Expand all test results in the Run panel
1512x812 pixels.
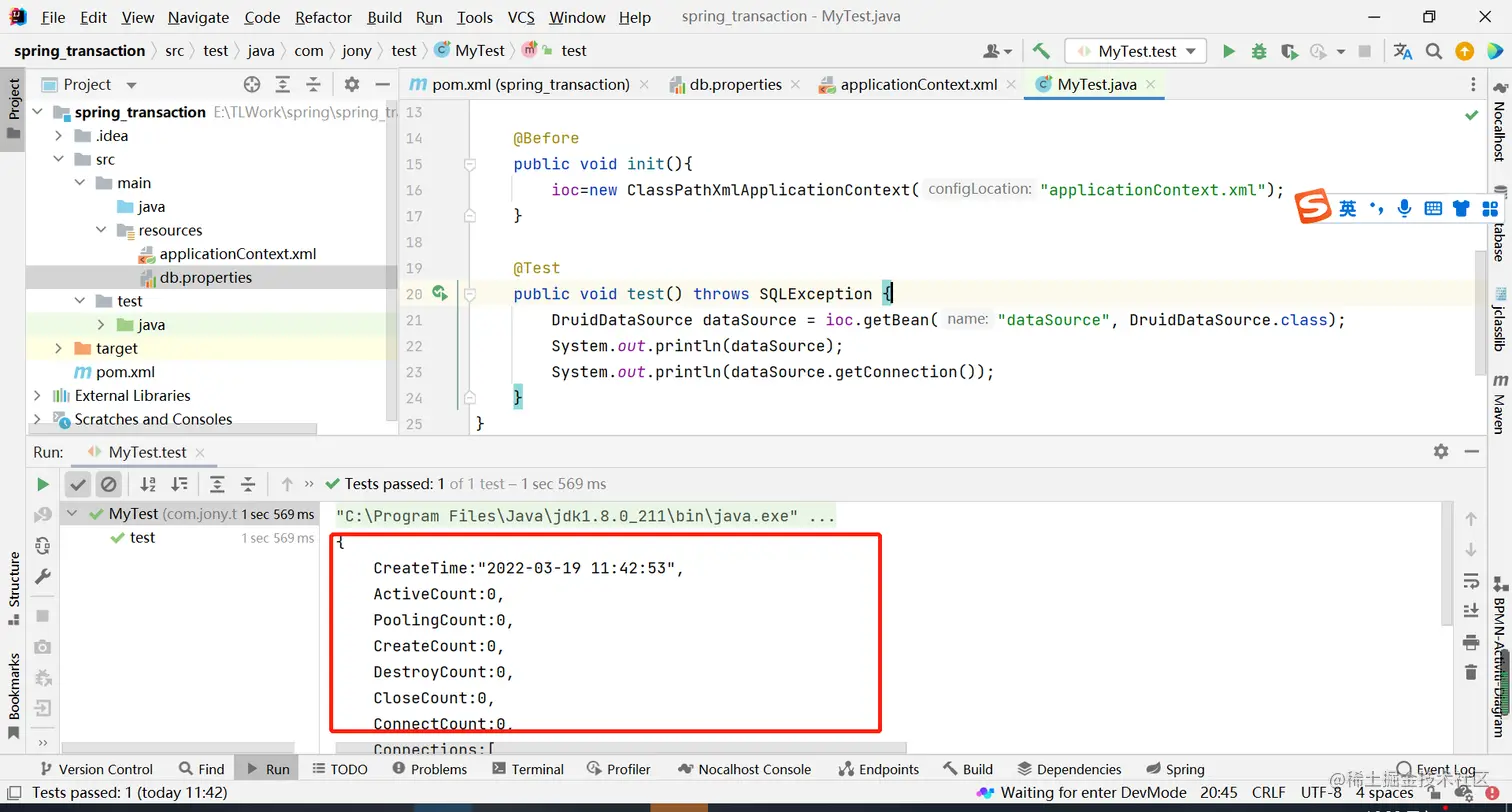coord(217,484)
